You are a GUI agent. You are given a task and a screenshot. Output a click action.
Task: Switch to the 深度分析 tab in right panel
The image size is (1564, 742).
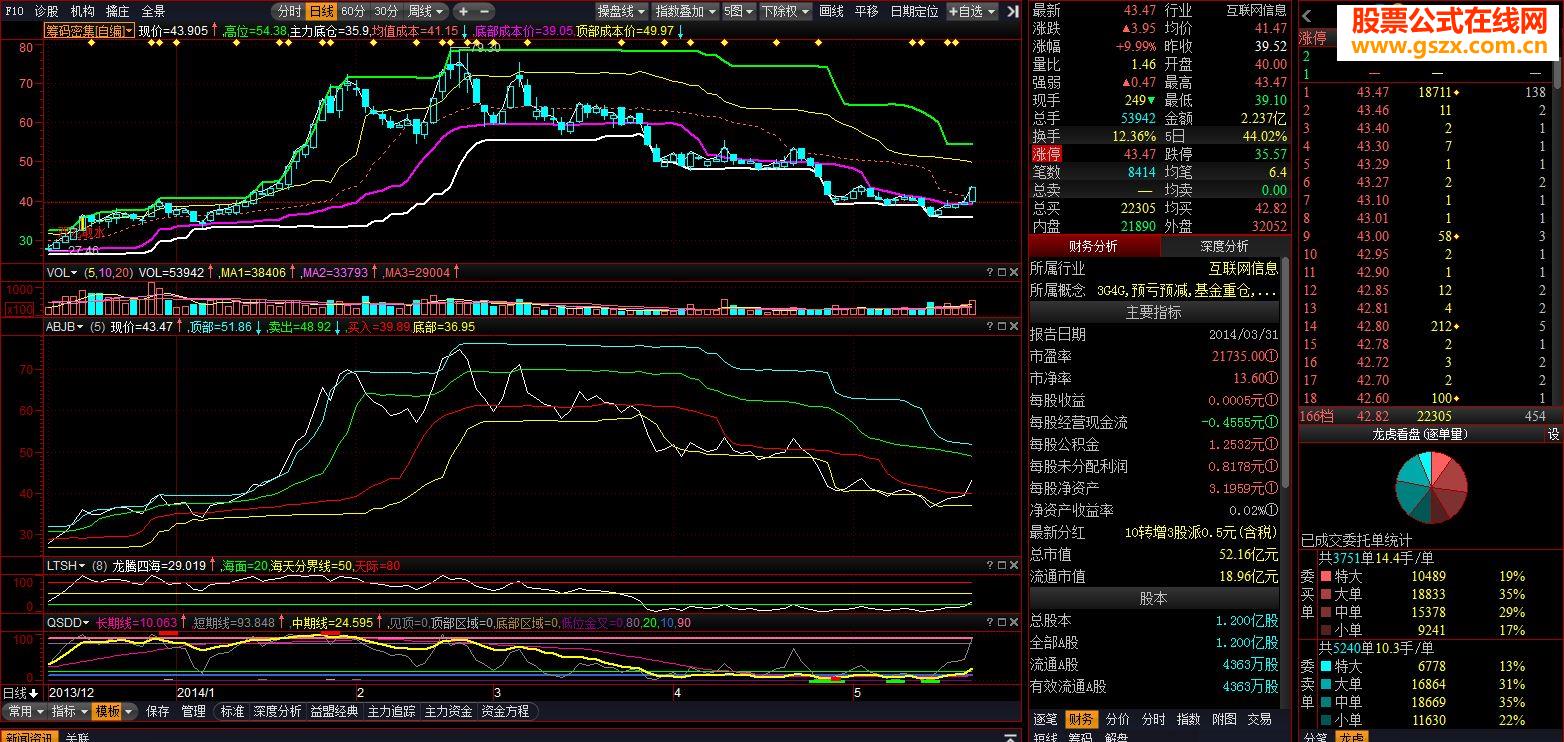coord(1224,246)
